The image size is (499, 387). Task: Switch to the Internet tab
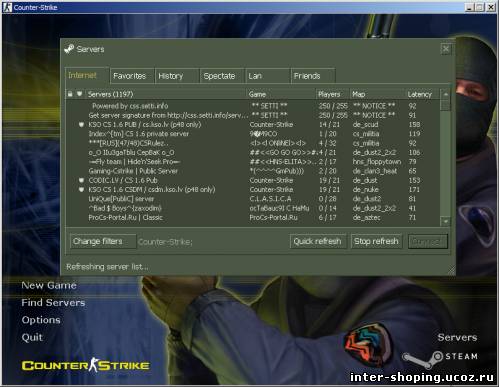(x=87, y=76)
